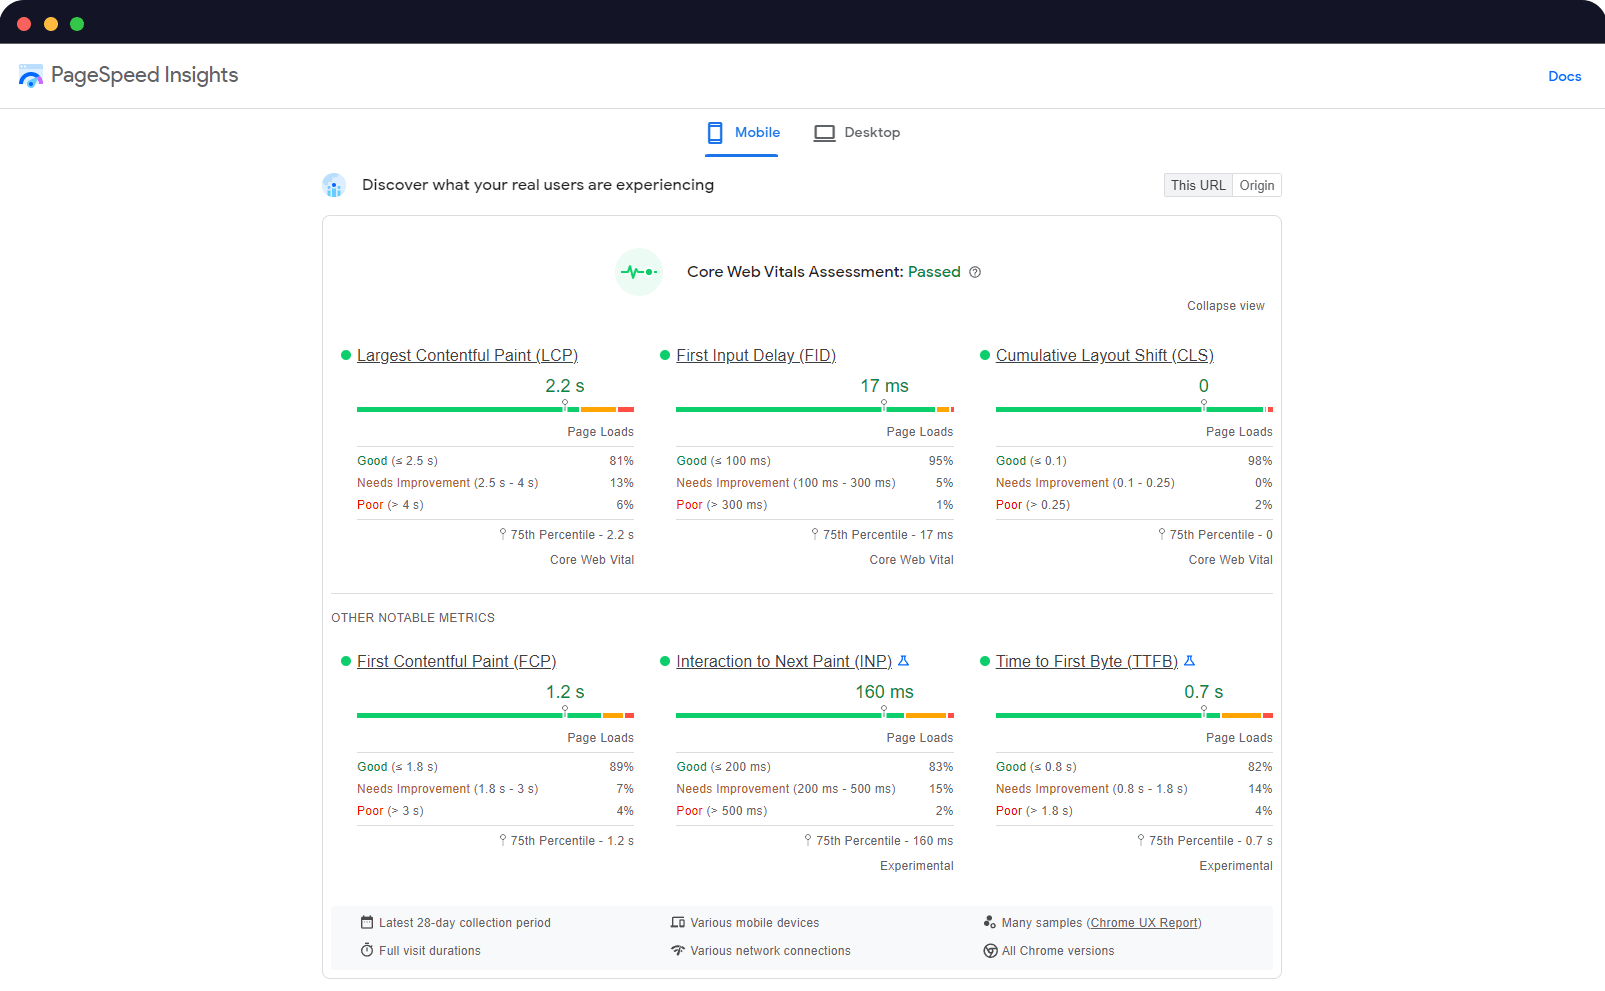The image size is (1605, 991).
Task: Click the mobile phone icon in tabs
Action: tap(715, 133)
